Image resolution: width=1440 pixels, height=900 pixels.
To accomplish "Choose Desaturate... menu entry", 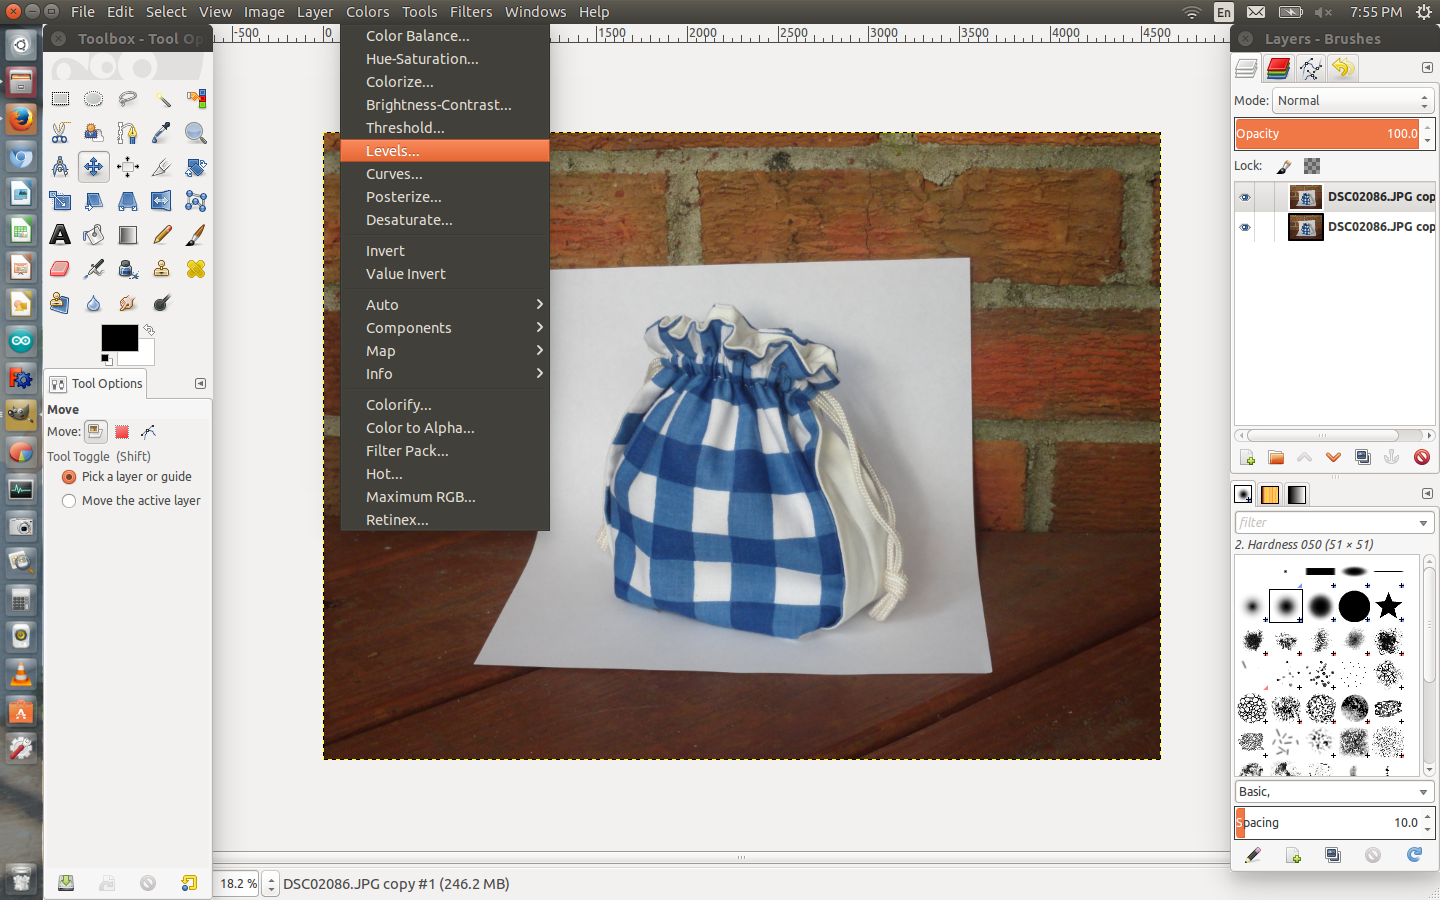I will (445, 220).
